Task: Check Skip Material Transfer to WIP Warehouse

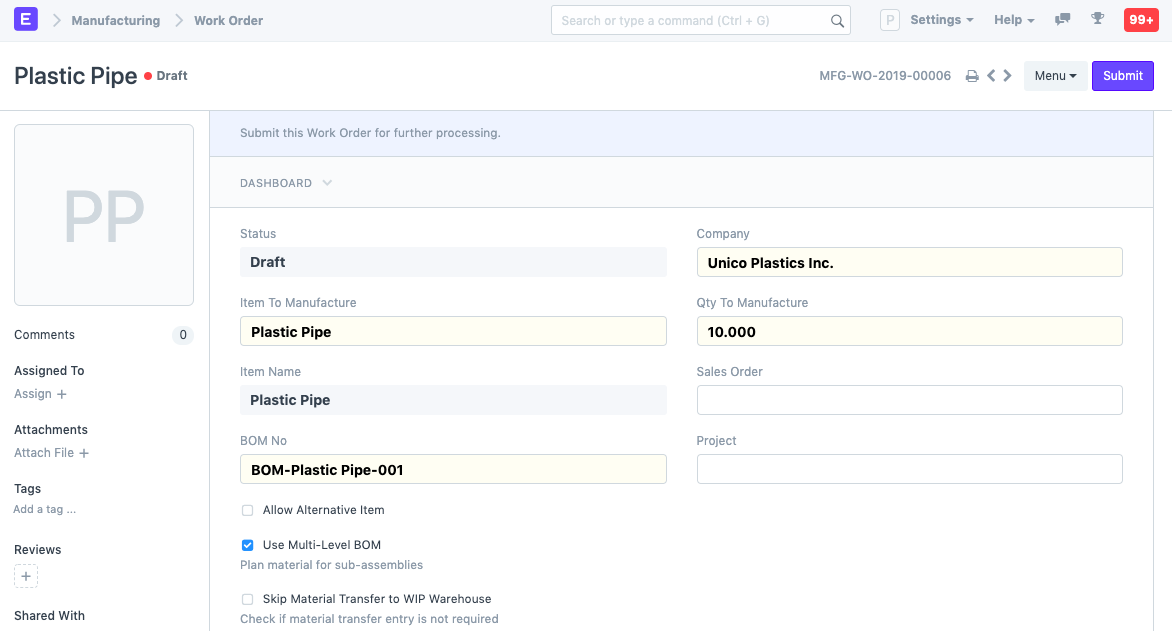Action: (247, 599)
